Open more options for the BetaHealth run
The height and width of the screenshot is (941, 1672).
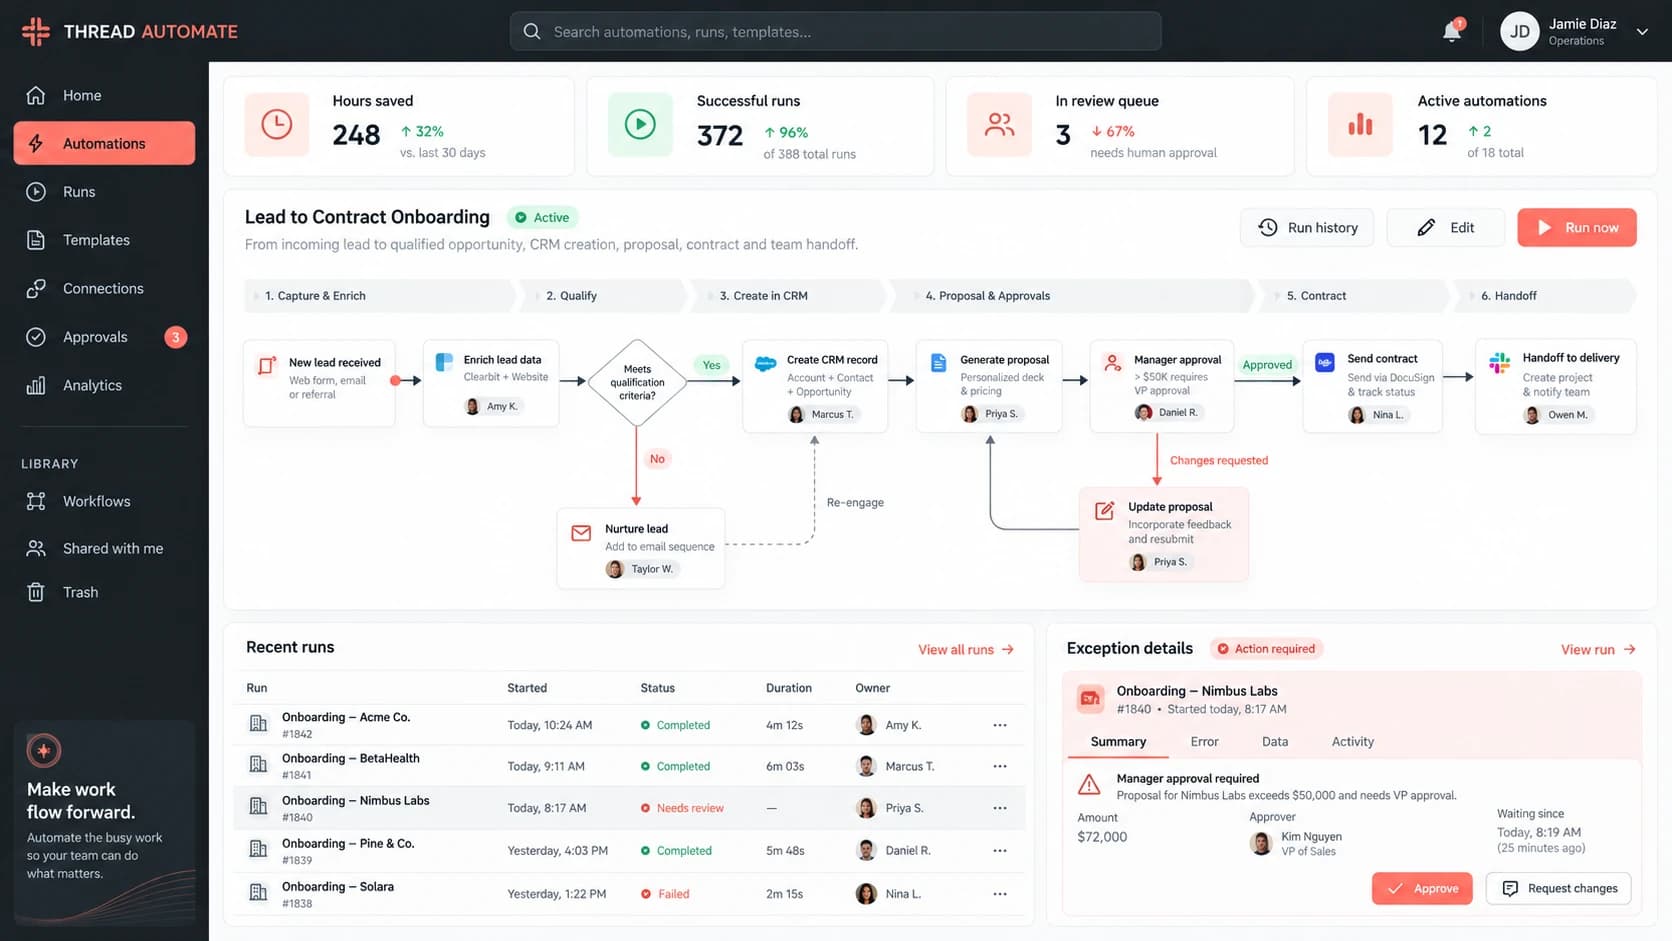click(x=1000, y=766)
